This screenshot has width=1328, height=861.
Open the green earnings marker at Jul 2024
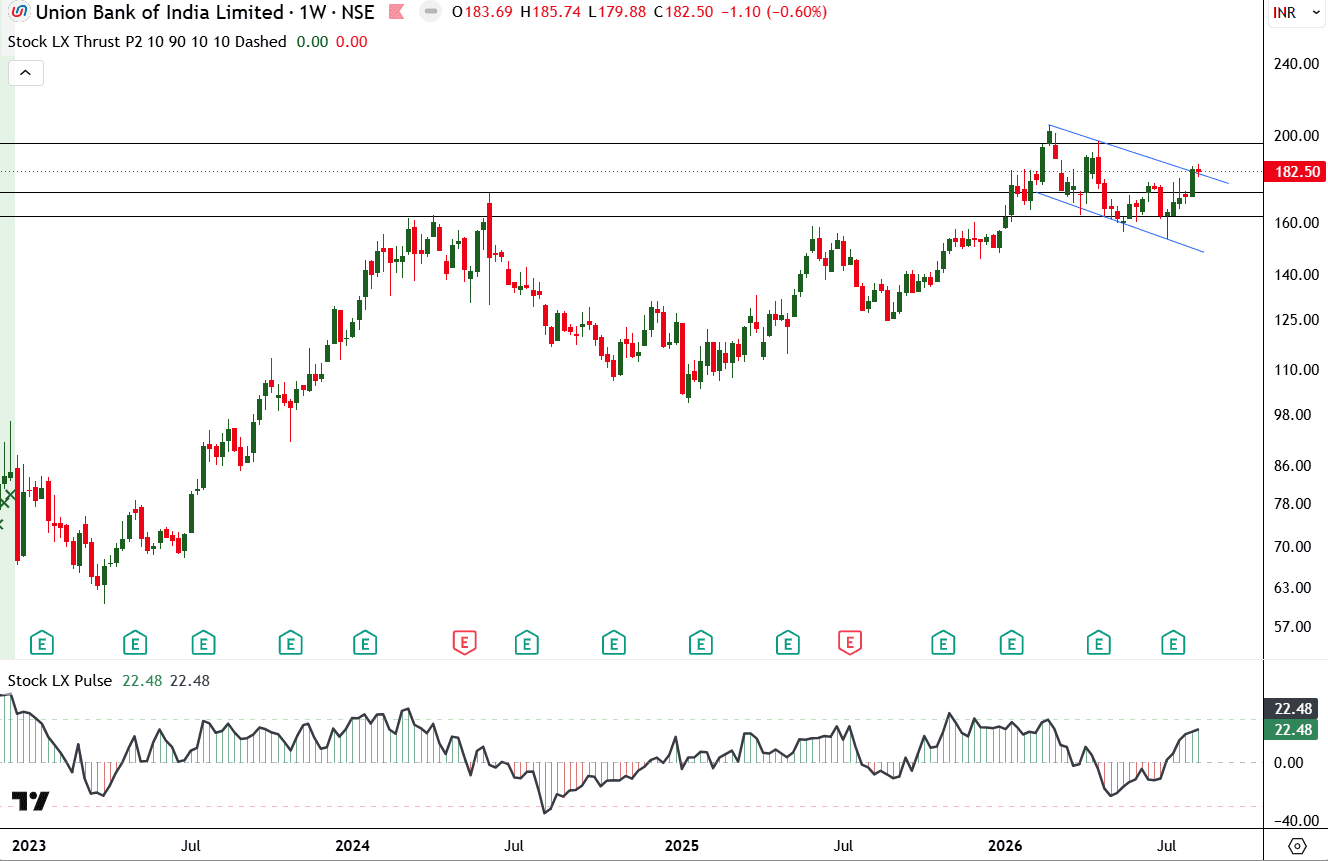526,642
